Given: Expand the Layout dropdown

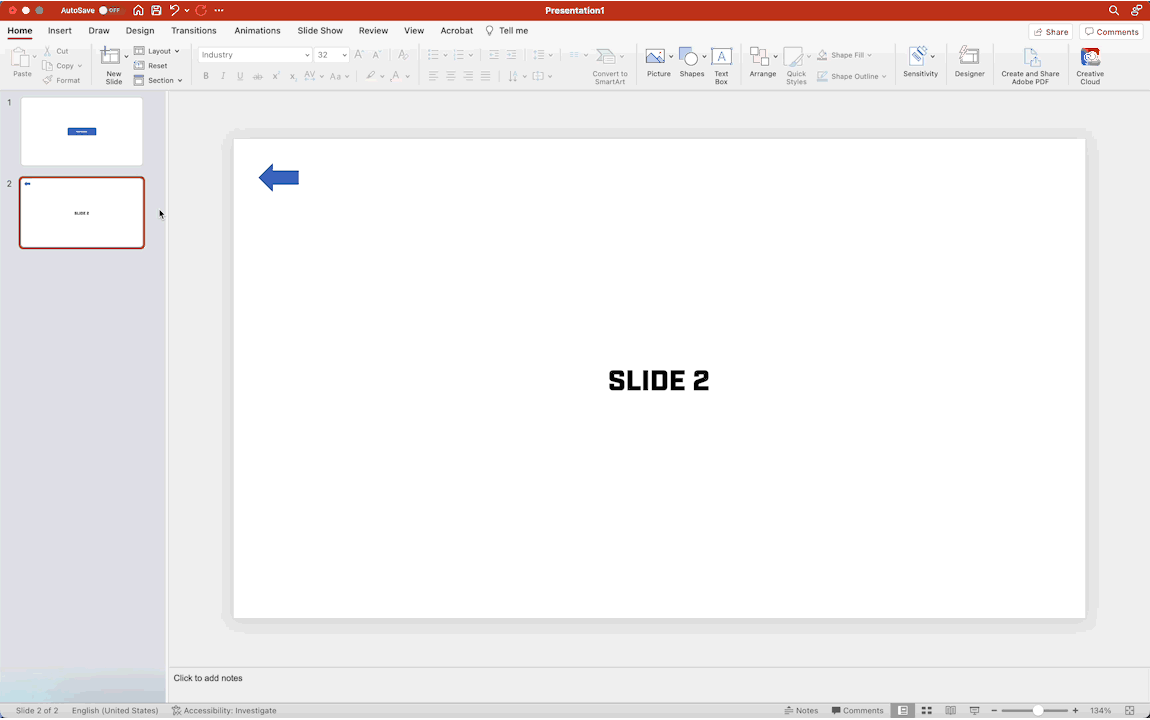Looking at the screenshot, I should (x=158, y=51).
